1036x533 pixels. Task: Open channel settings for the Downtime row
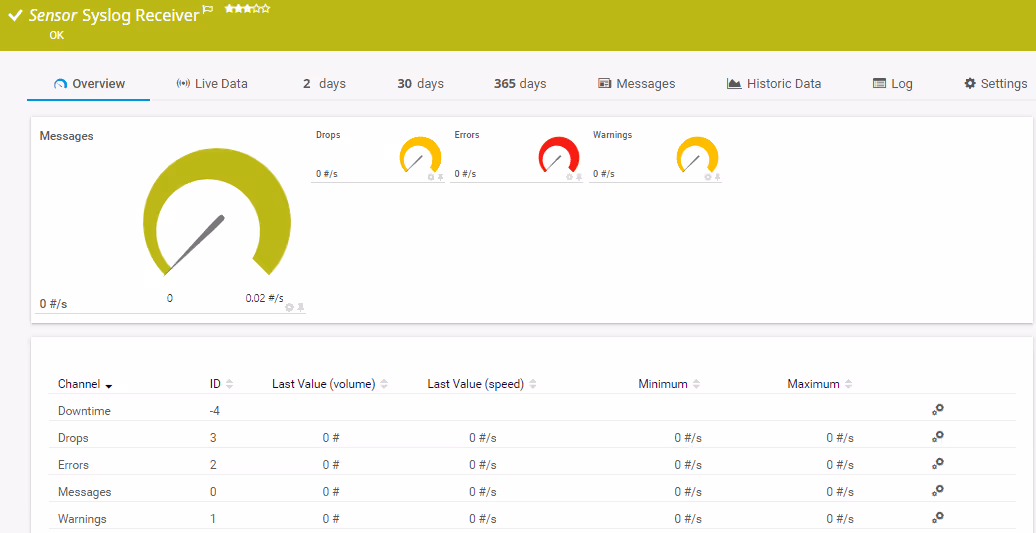click(x=937, y=410)
